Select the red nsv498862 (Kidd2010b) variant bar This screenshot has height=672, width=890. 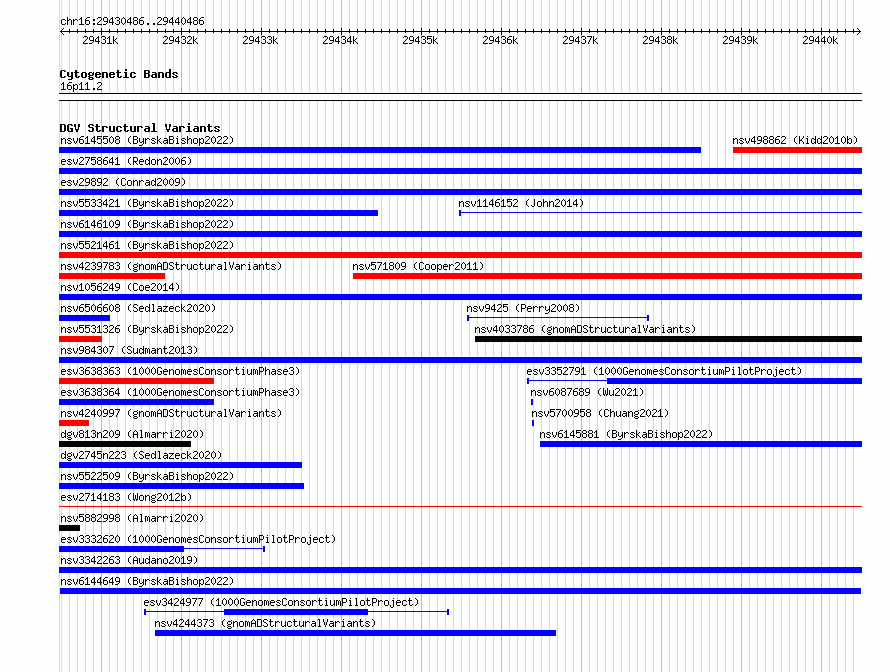tap(797, 150)
